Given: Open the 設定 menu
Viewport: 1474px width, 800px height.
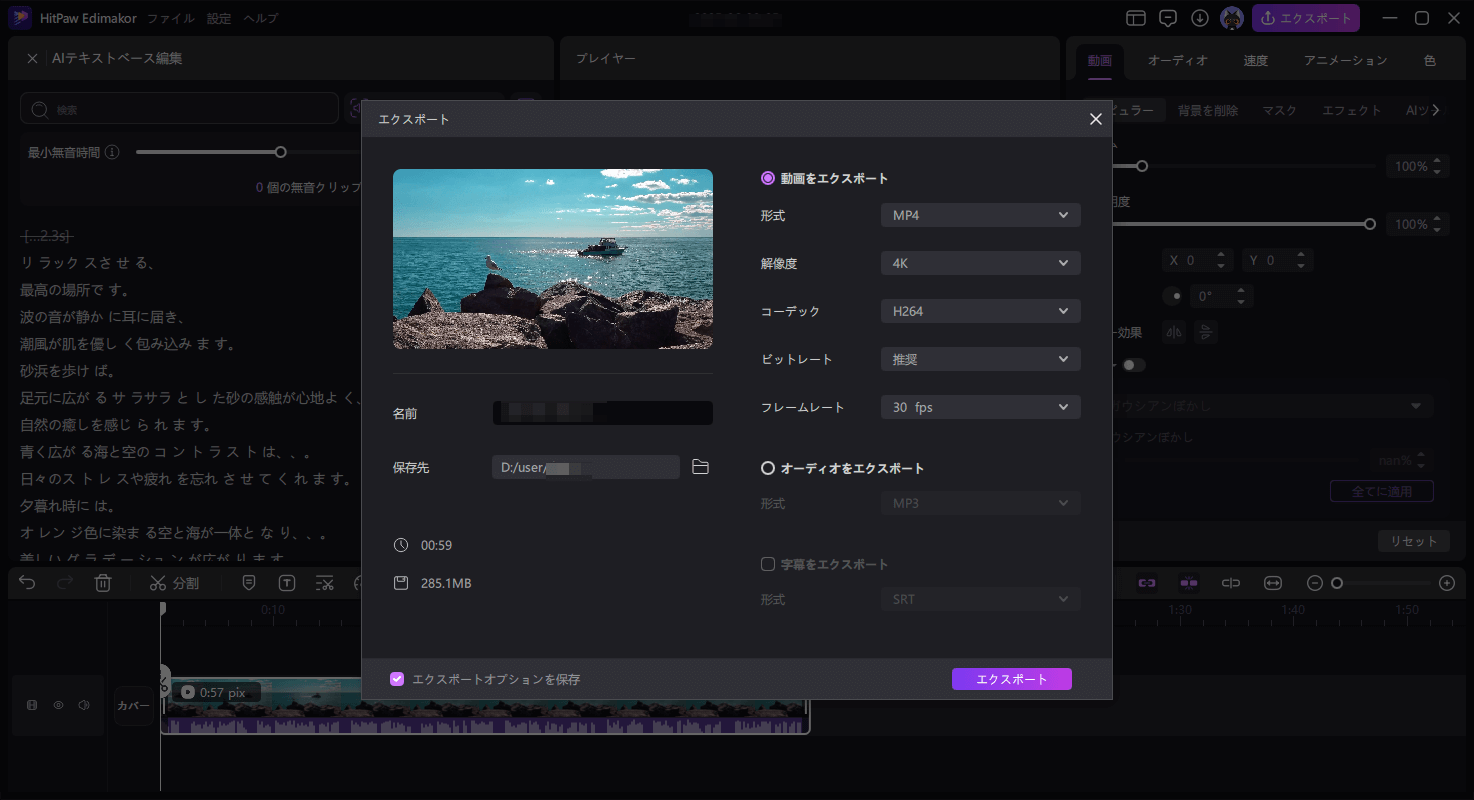Looking at the screenshot, I should pyautogui.click(x=219, y=19).
